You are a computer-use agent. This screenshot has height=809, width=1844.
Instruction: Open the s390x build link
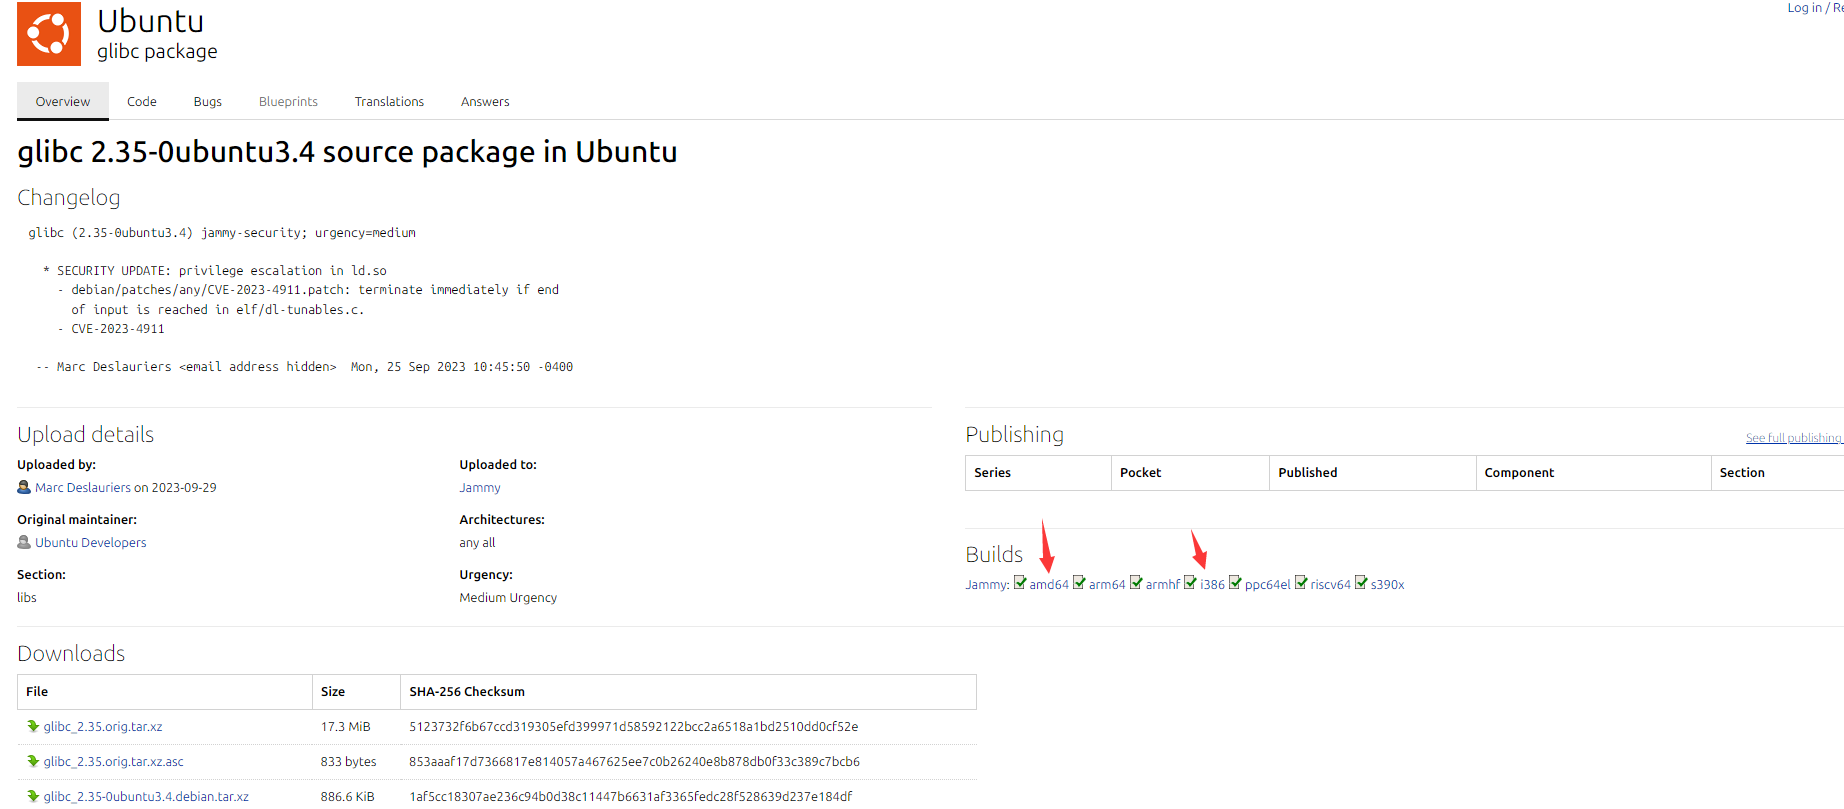(x=1387, y=585)
